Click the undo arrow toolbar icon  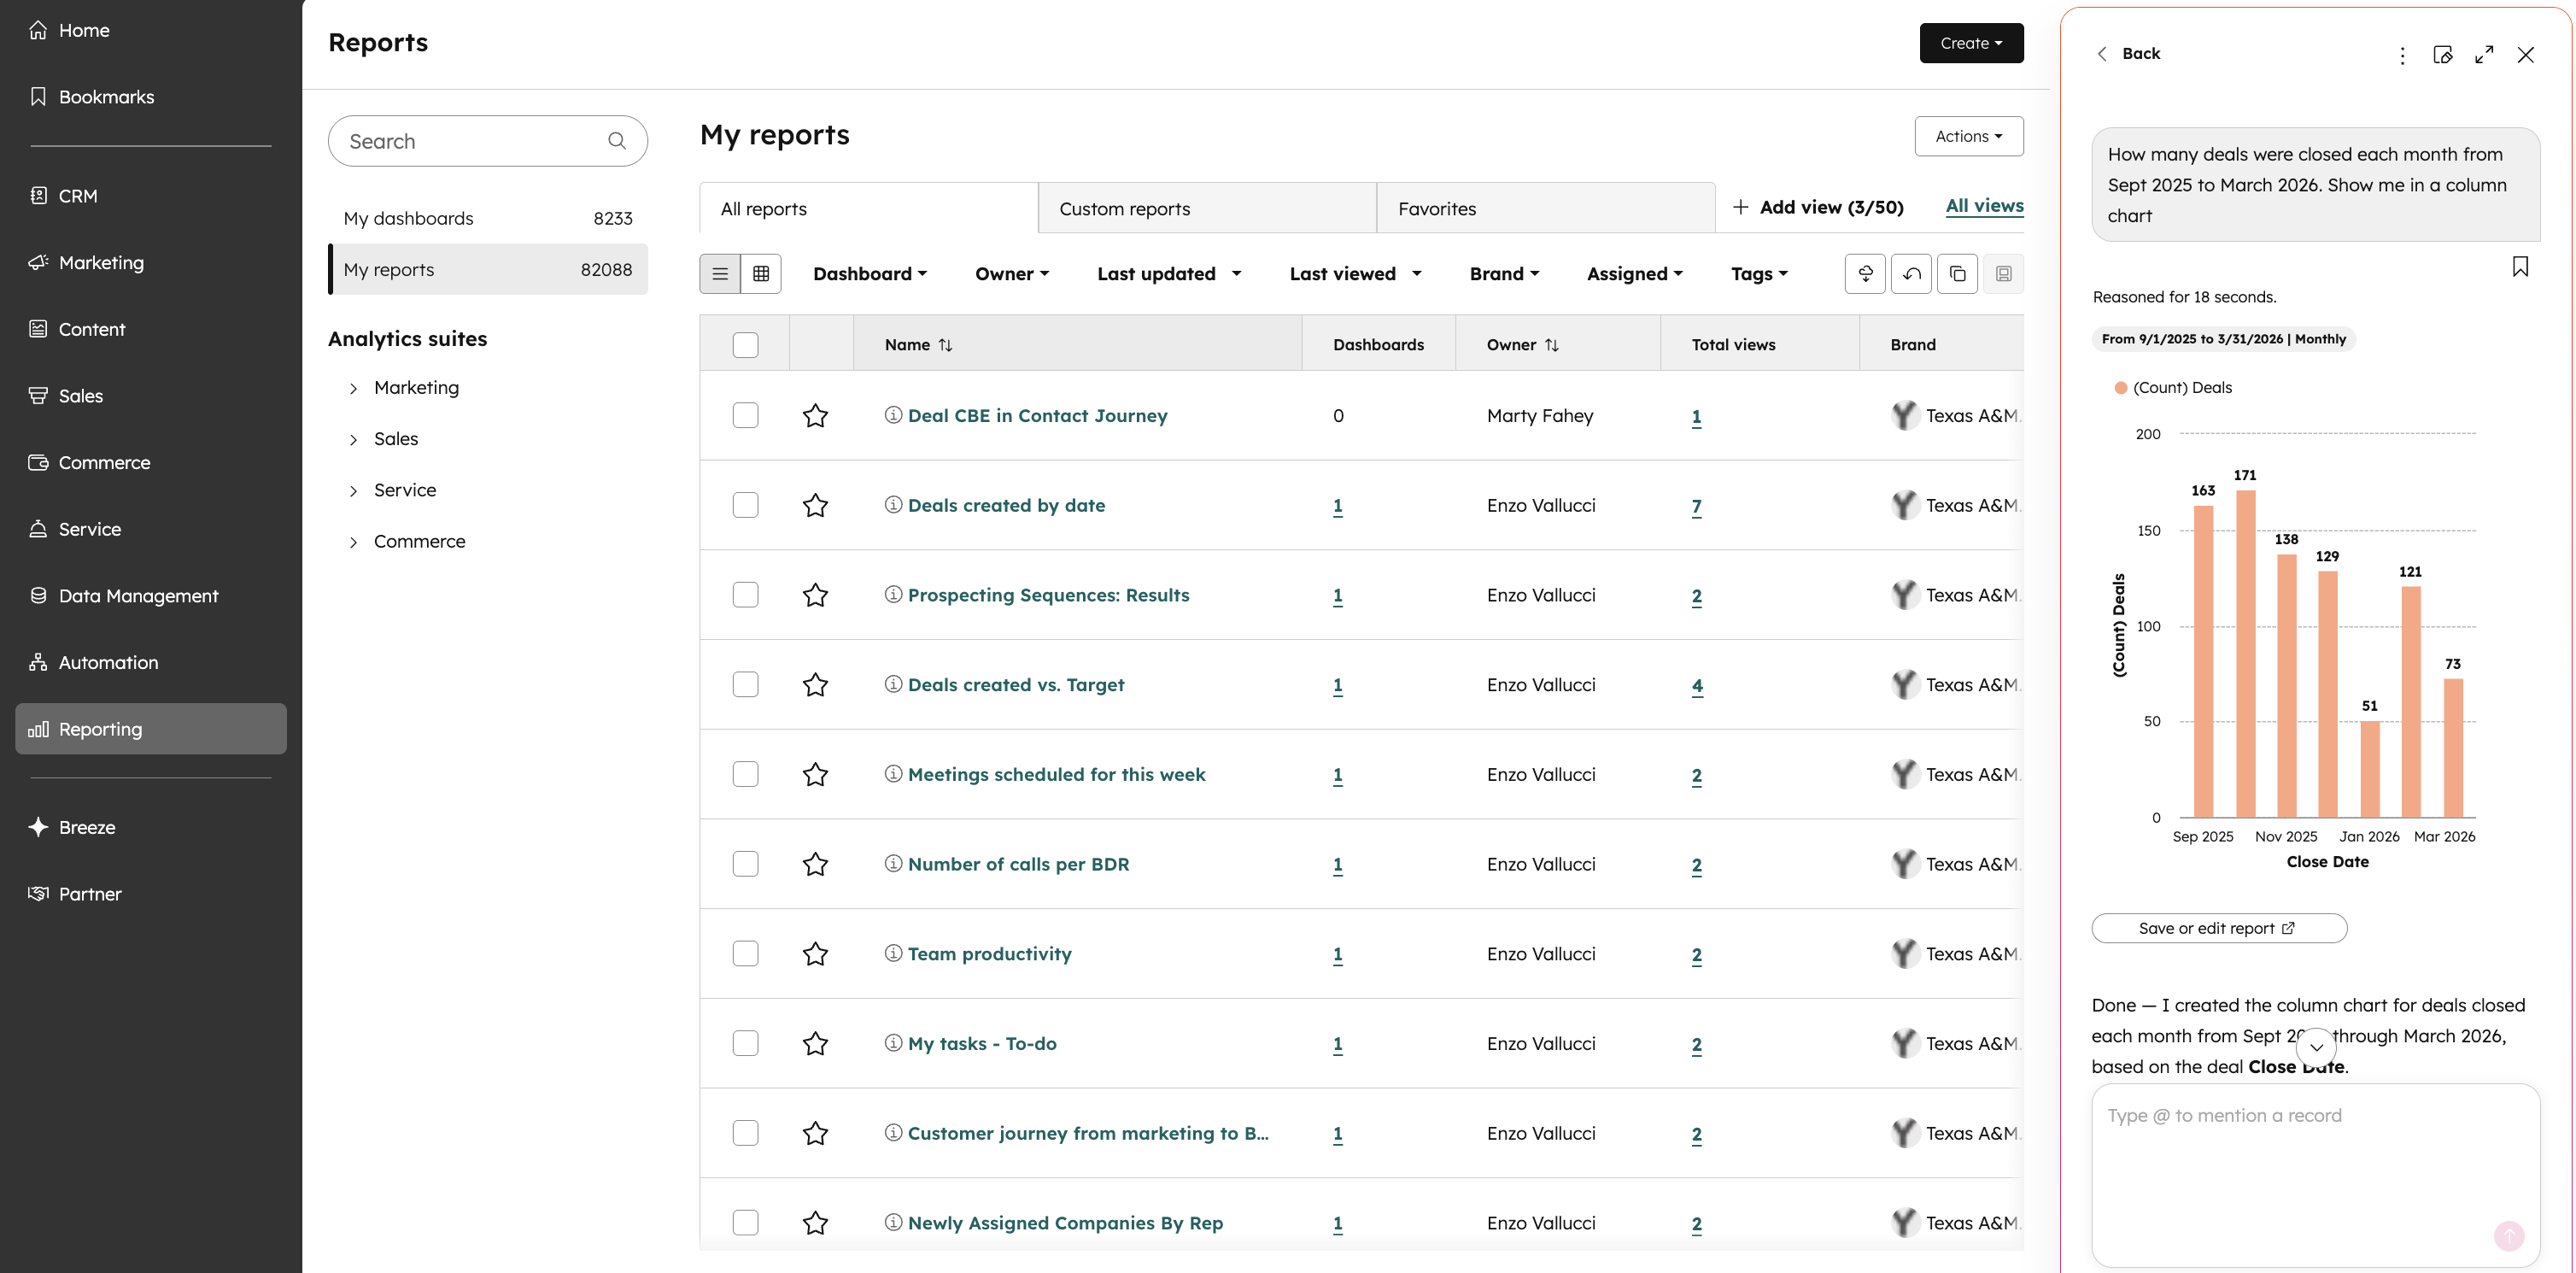pos(1911,273)
